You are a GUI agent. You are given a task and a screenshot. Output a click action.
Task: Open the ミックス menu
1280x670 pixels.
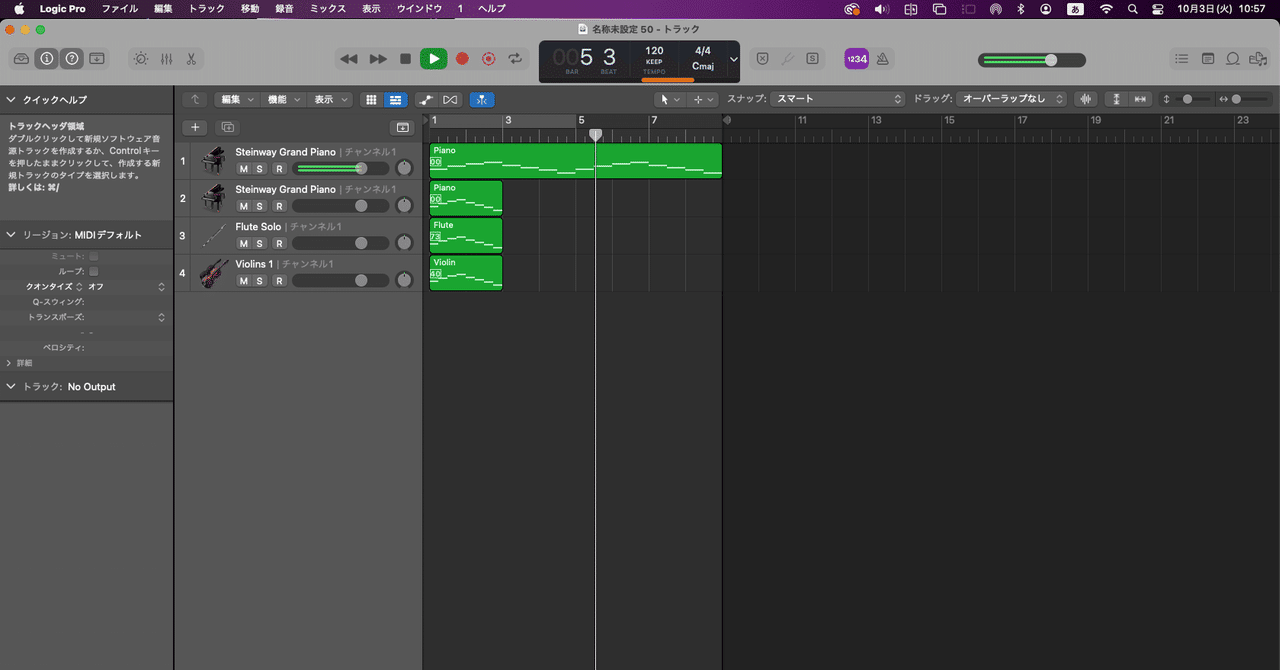(x=328, y=8)
